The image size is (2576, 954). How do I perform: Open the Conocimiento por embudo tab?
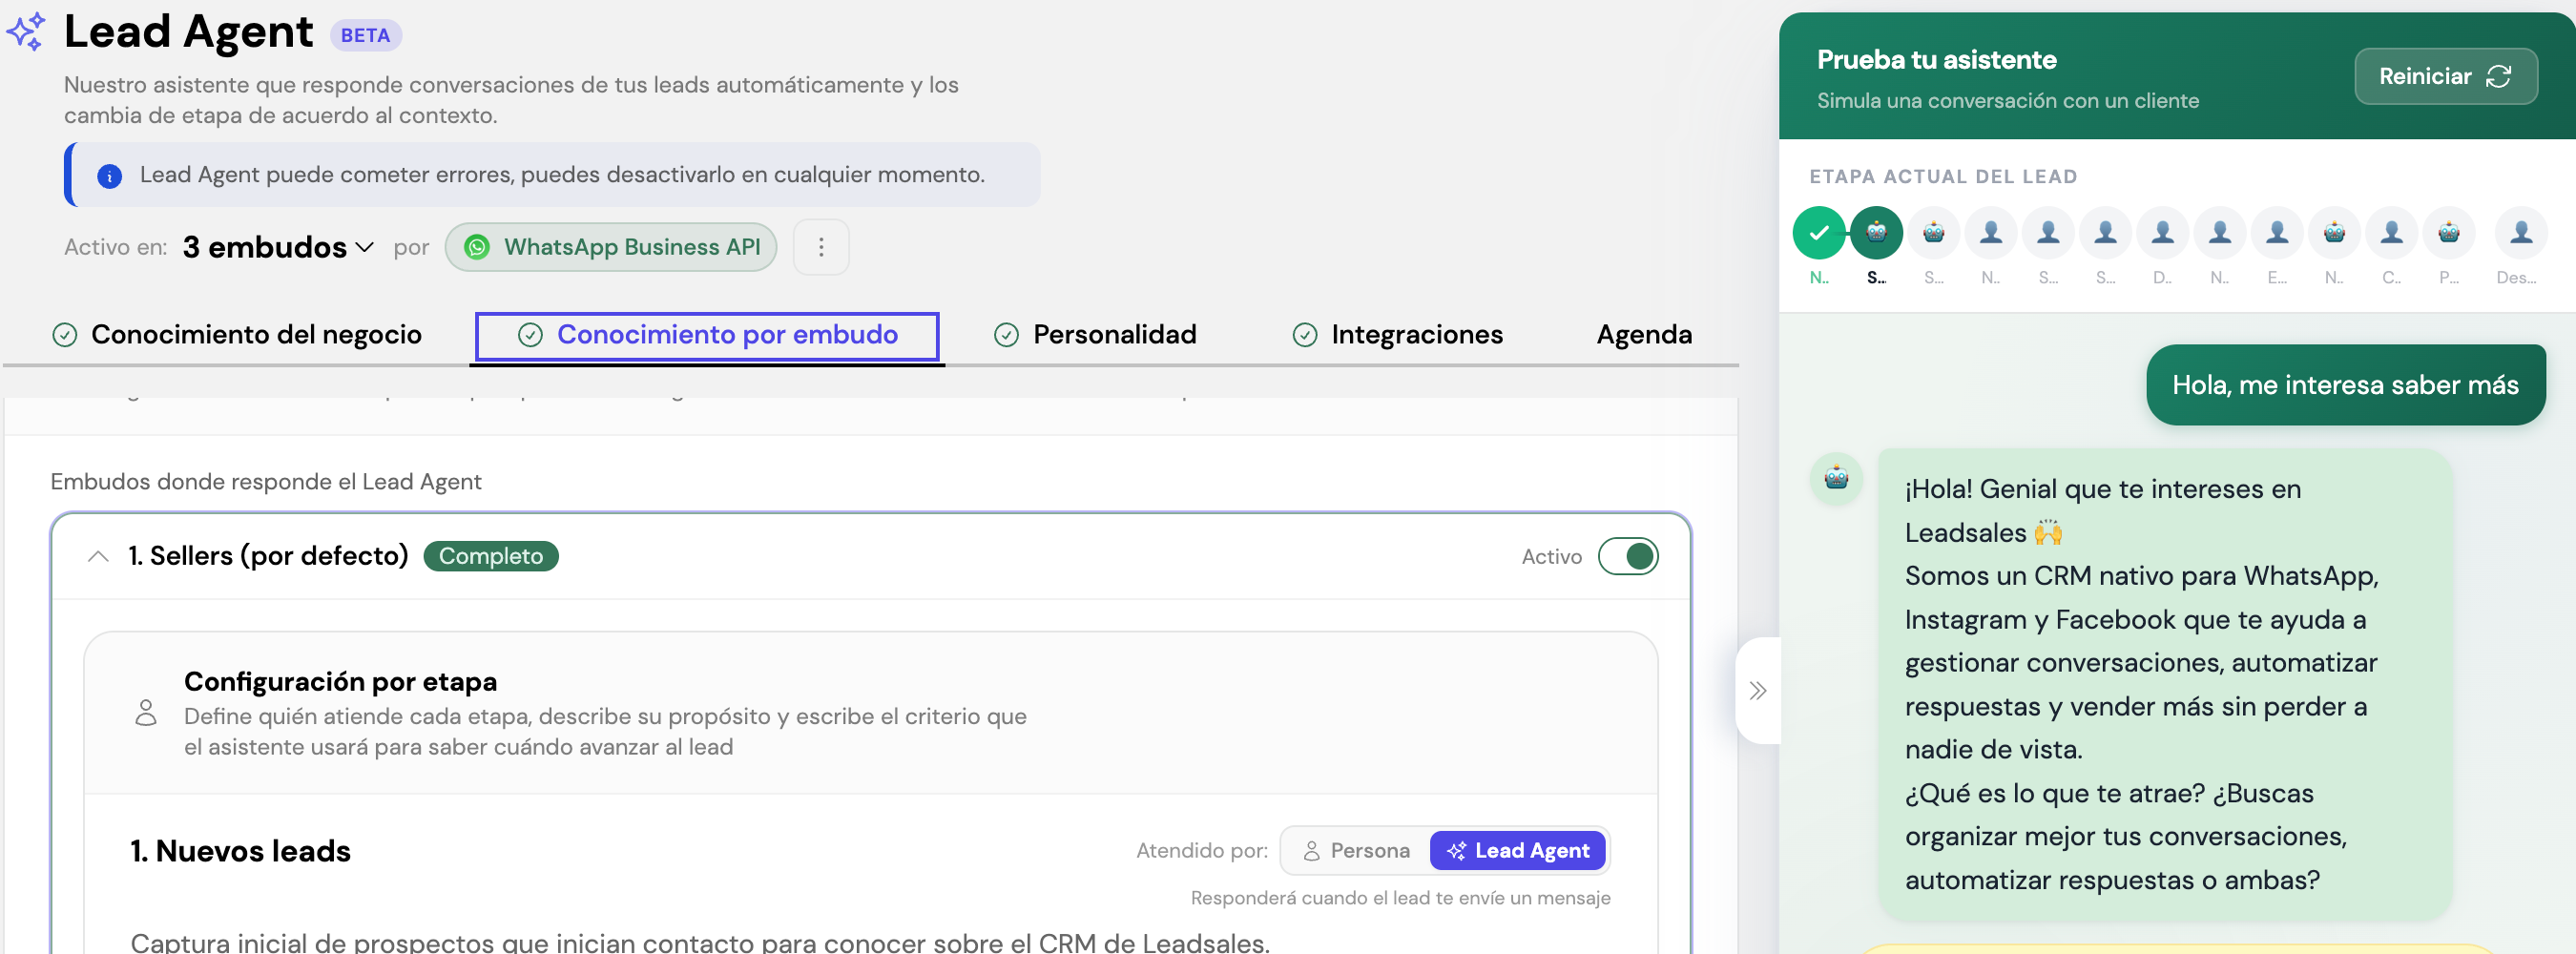click(x=707, y=336)
